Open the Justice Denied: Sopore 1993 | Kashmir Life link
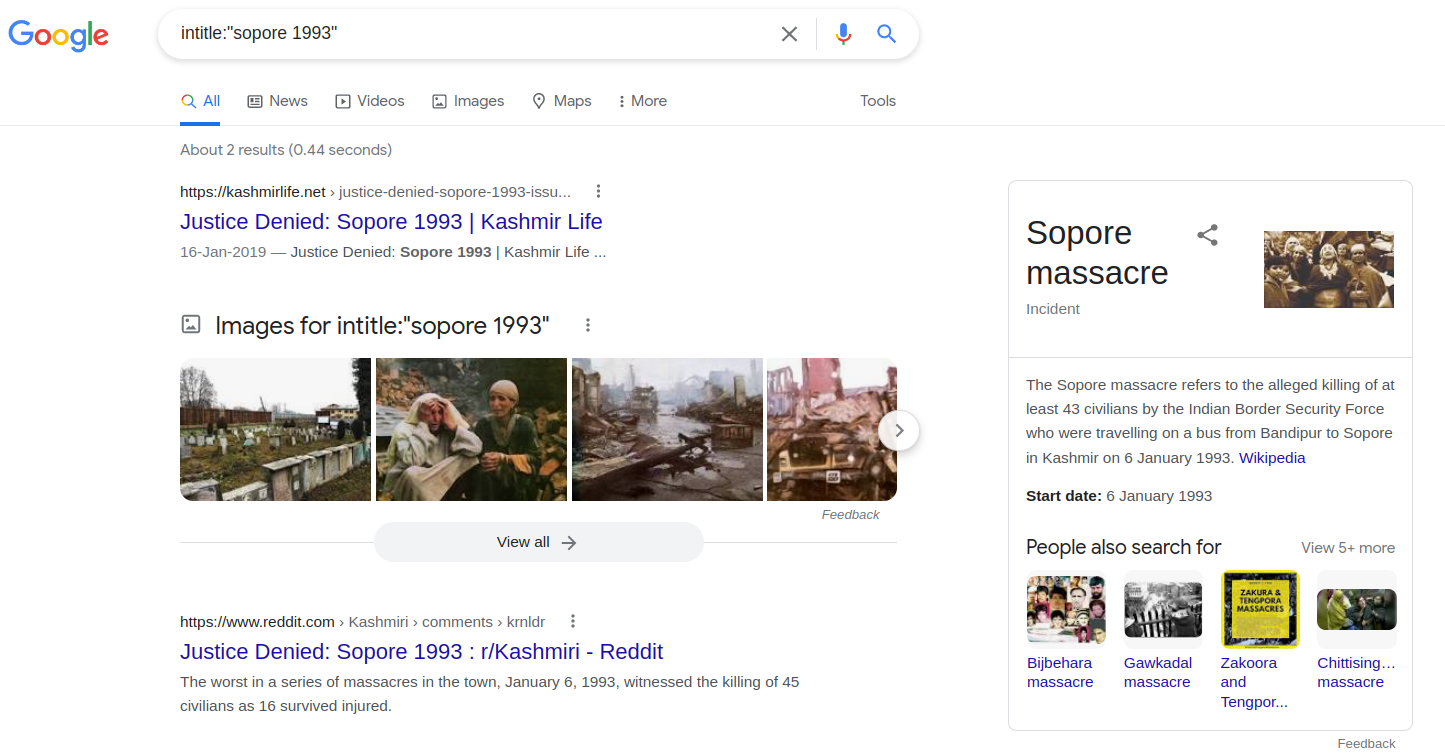1445x753 pixels. coord(391,221)
